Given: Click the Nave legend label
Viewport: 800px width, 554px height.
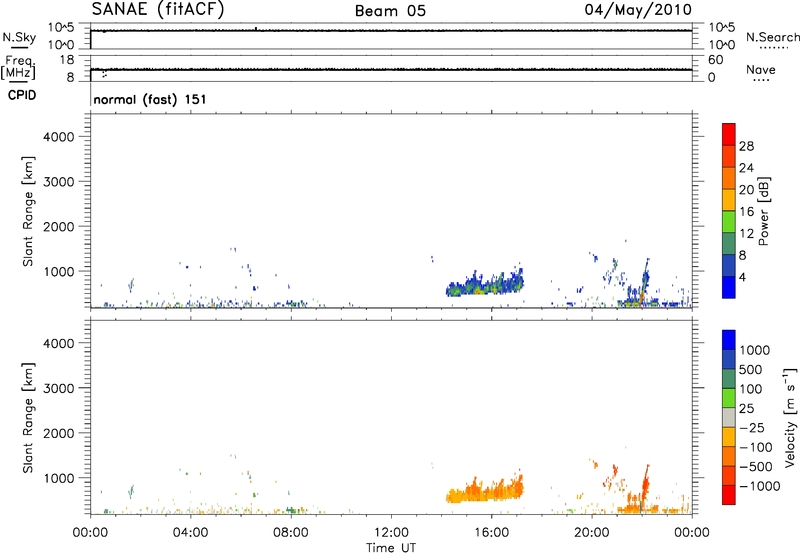Looking at the screenshot, I should click(761, 69).
